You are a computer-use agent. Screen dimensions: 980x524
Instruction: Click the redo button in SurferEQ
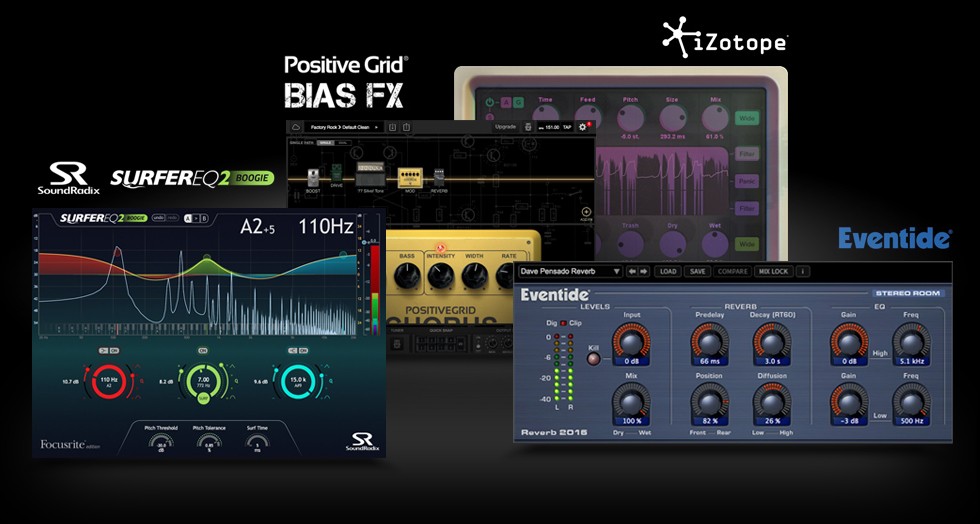[172, 218]
